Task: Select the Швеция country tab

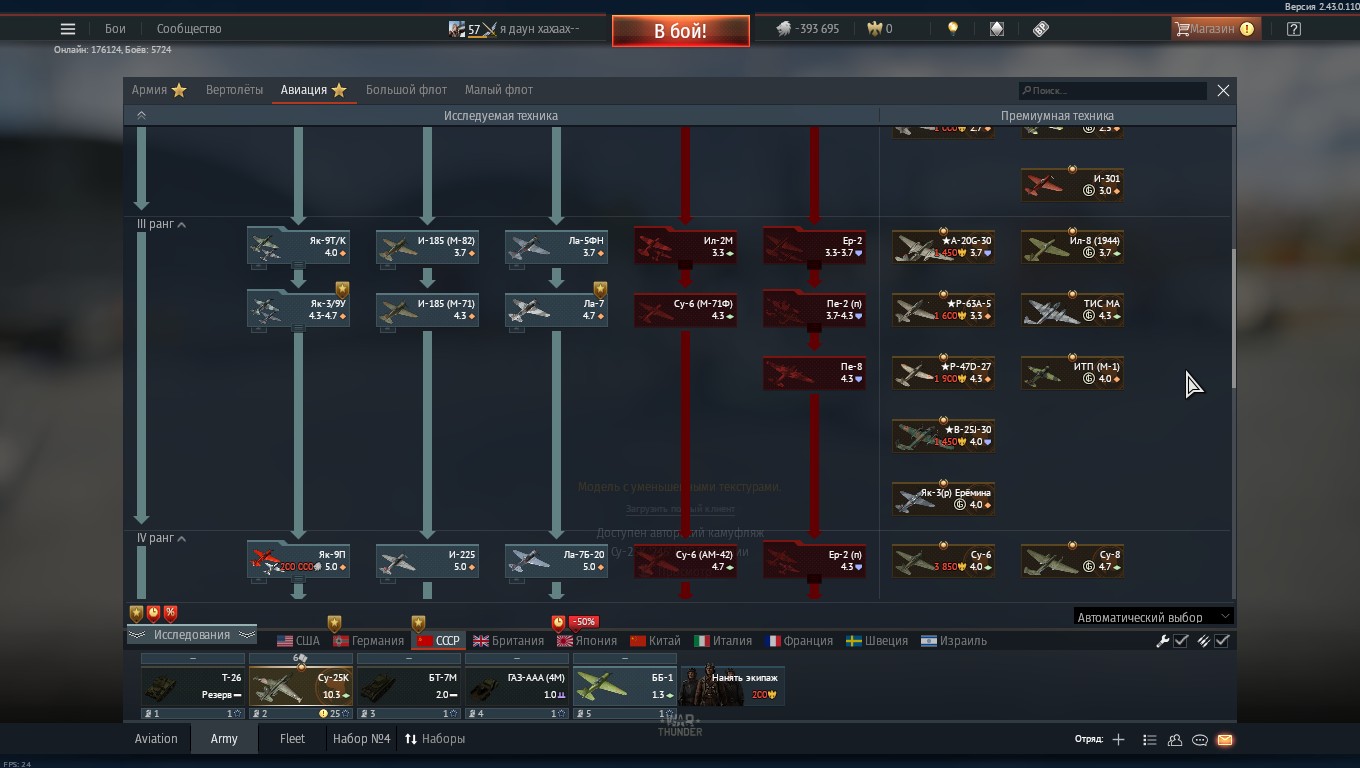Action: pyautogui.click(x=876, y=641)
